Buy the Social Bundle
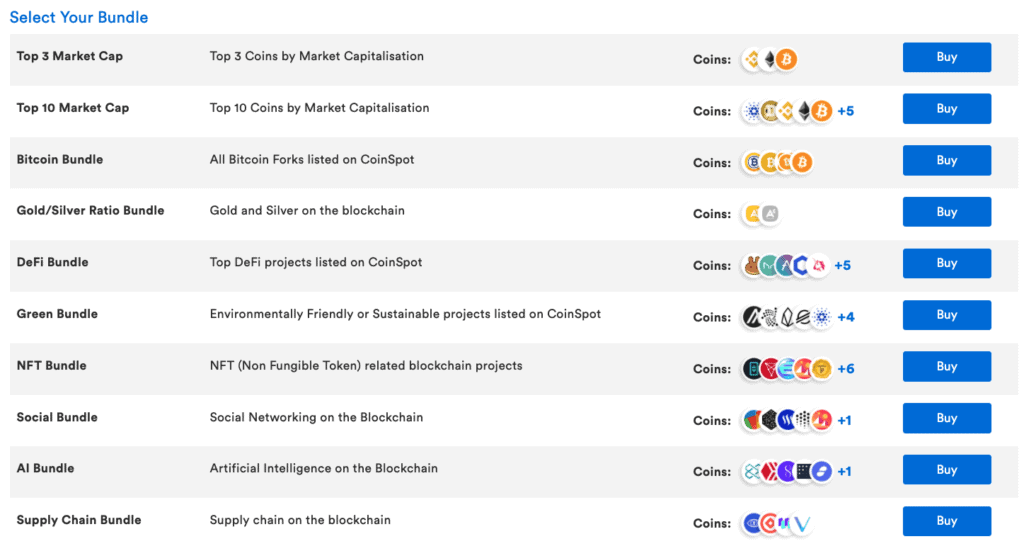The image size is (1024, 551). point(947,418)
